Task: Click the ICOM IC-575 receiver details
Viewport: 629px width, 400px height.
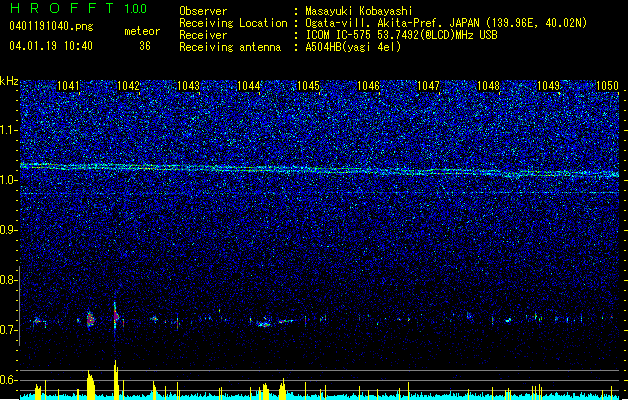Action: tap(402, 35)
